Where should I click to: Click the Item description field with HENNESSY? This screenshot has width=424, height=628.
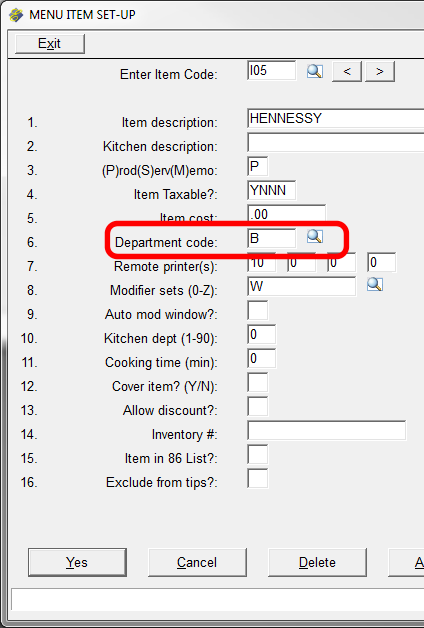click(336, 118)
